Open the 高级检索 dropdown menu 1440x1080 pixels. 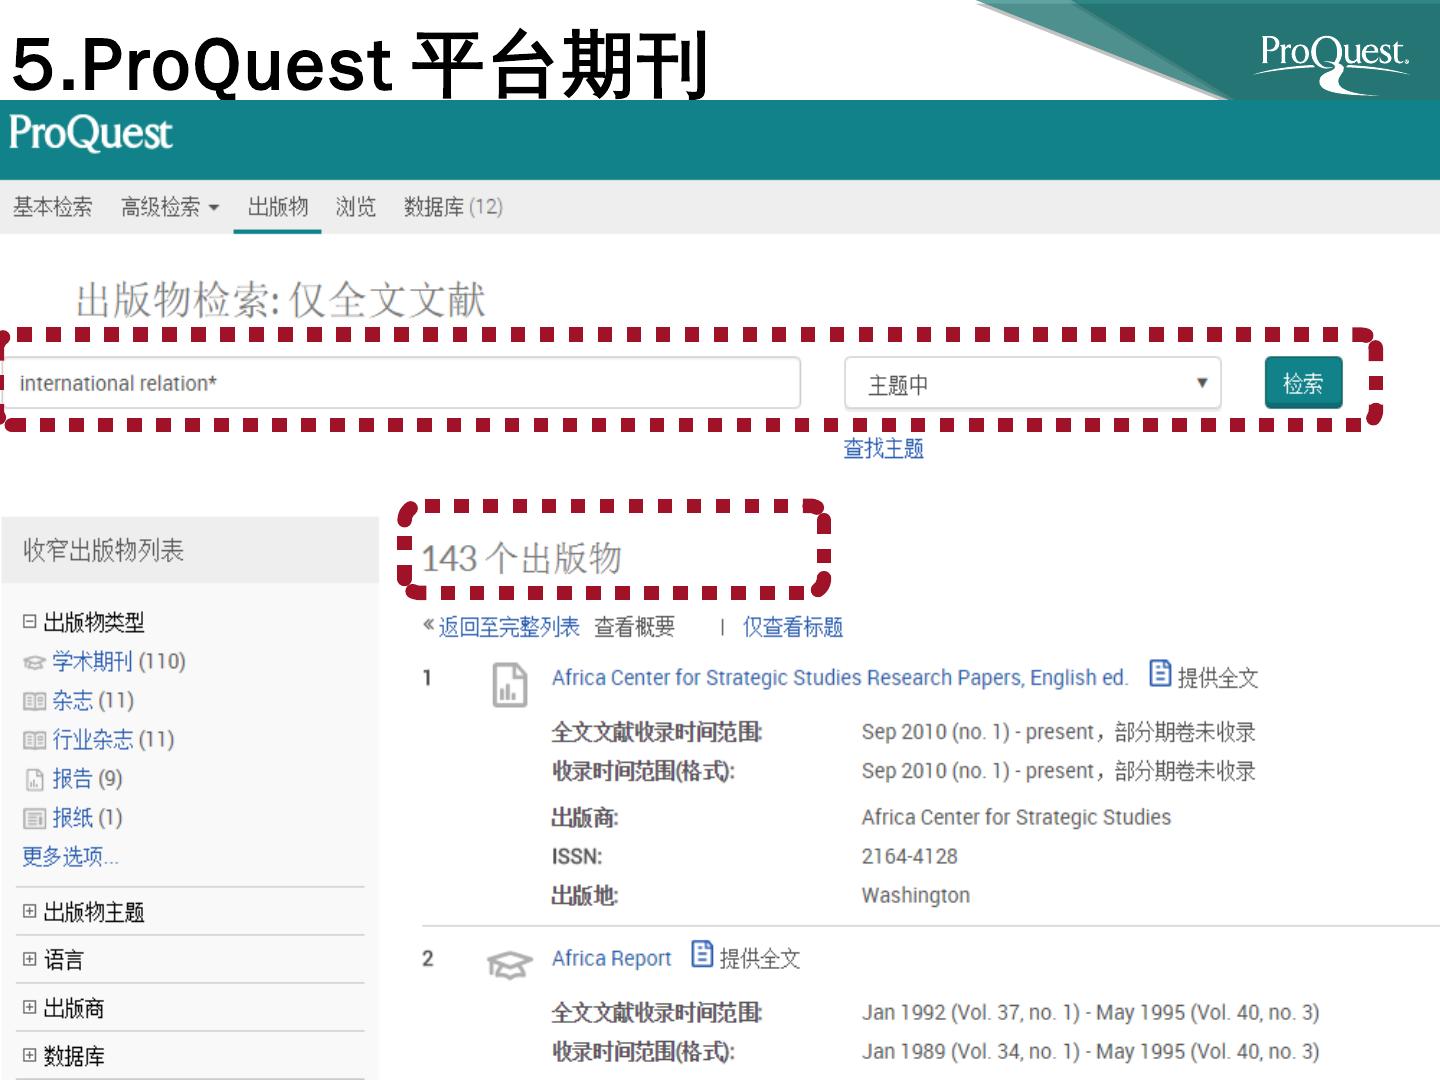[169, 207]
